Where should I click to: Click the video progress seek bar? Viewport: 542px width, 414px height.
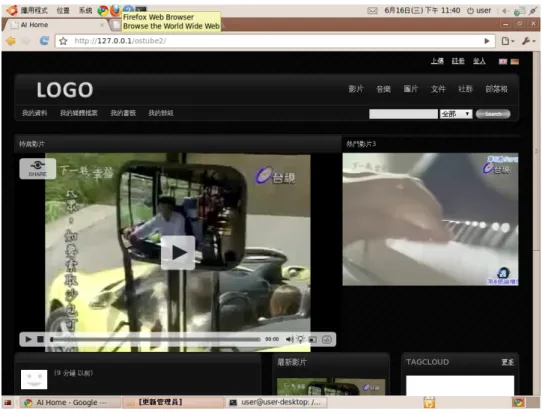156,339
